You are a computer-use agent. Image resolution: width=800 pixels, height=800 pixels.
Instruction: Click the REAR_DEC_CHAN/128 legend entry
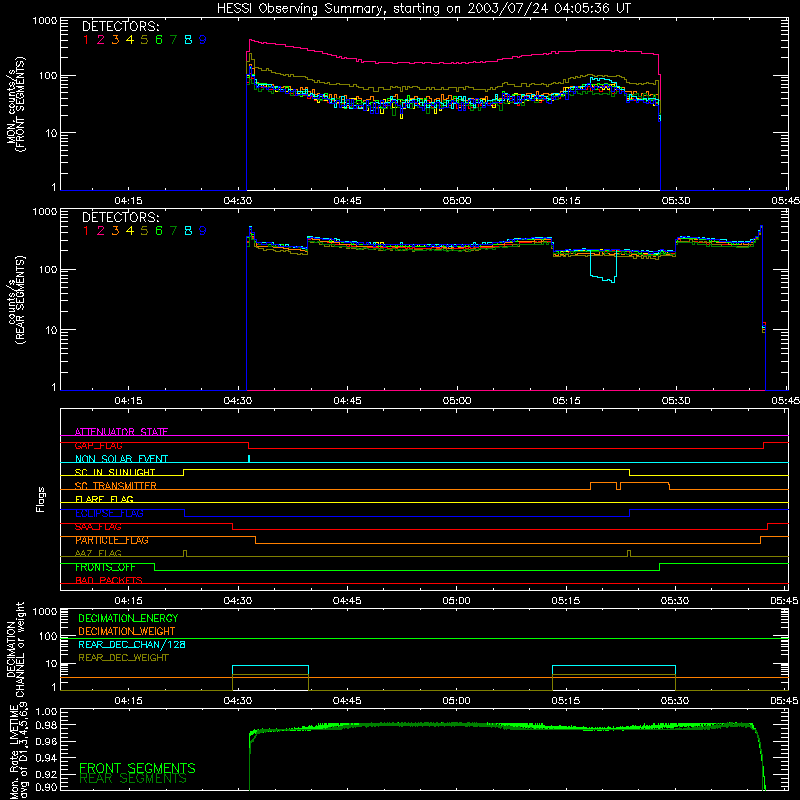(x=132, y=644)
